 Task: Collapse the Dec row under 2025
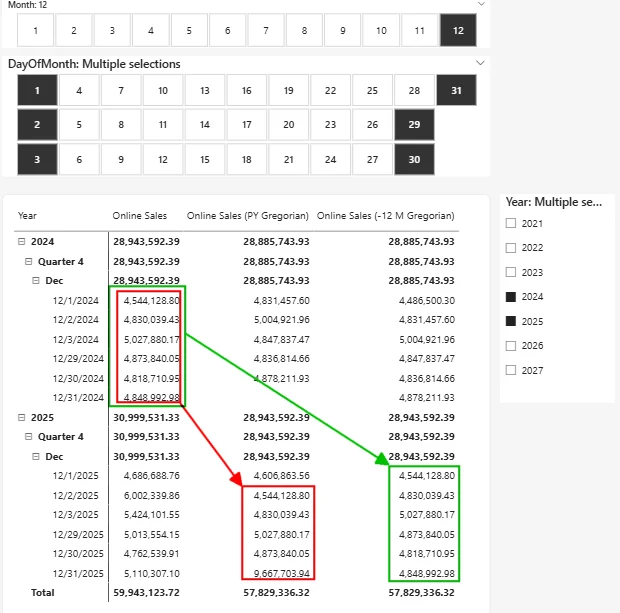point(37,456)
